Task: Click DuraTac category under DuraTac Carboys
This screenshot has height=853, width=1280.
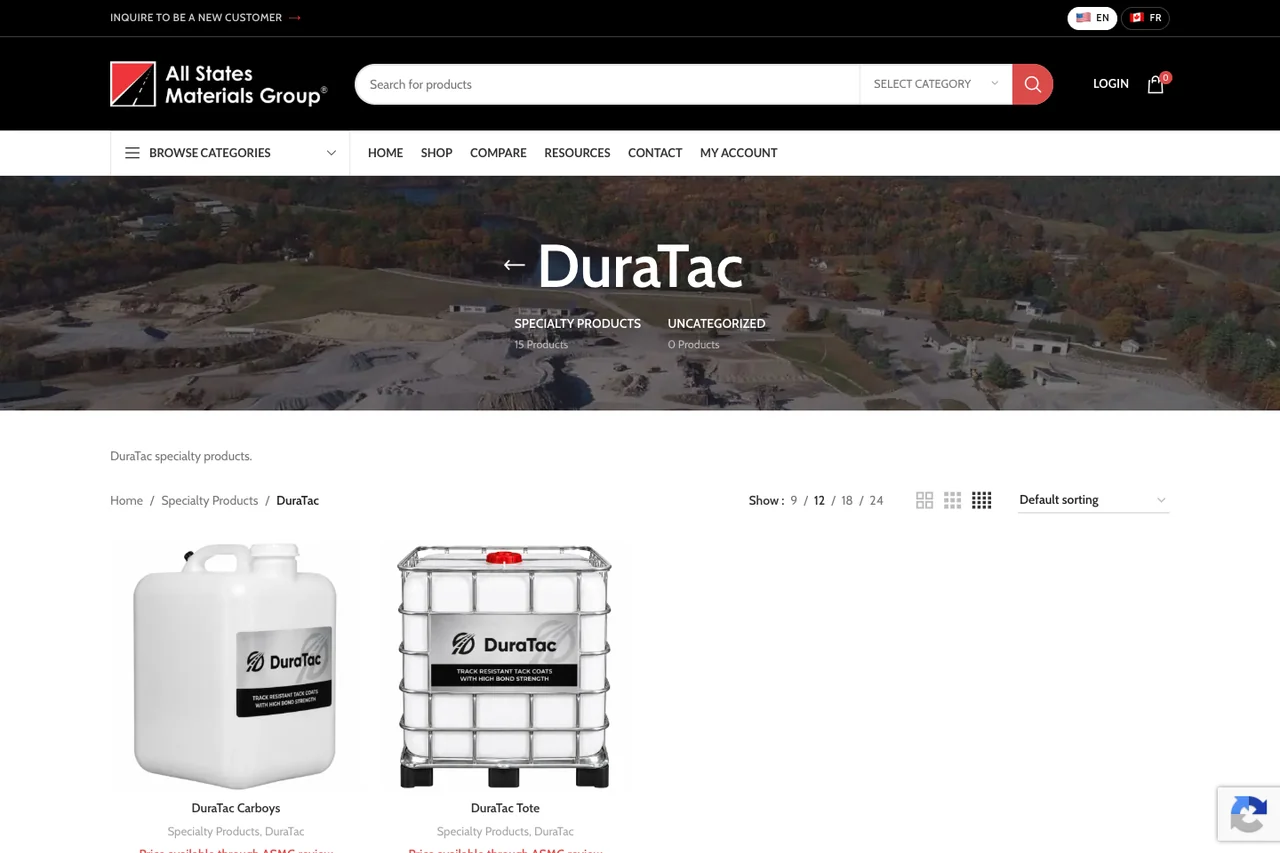Action: click(285, 832)
